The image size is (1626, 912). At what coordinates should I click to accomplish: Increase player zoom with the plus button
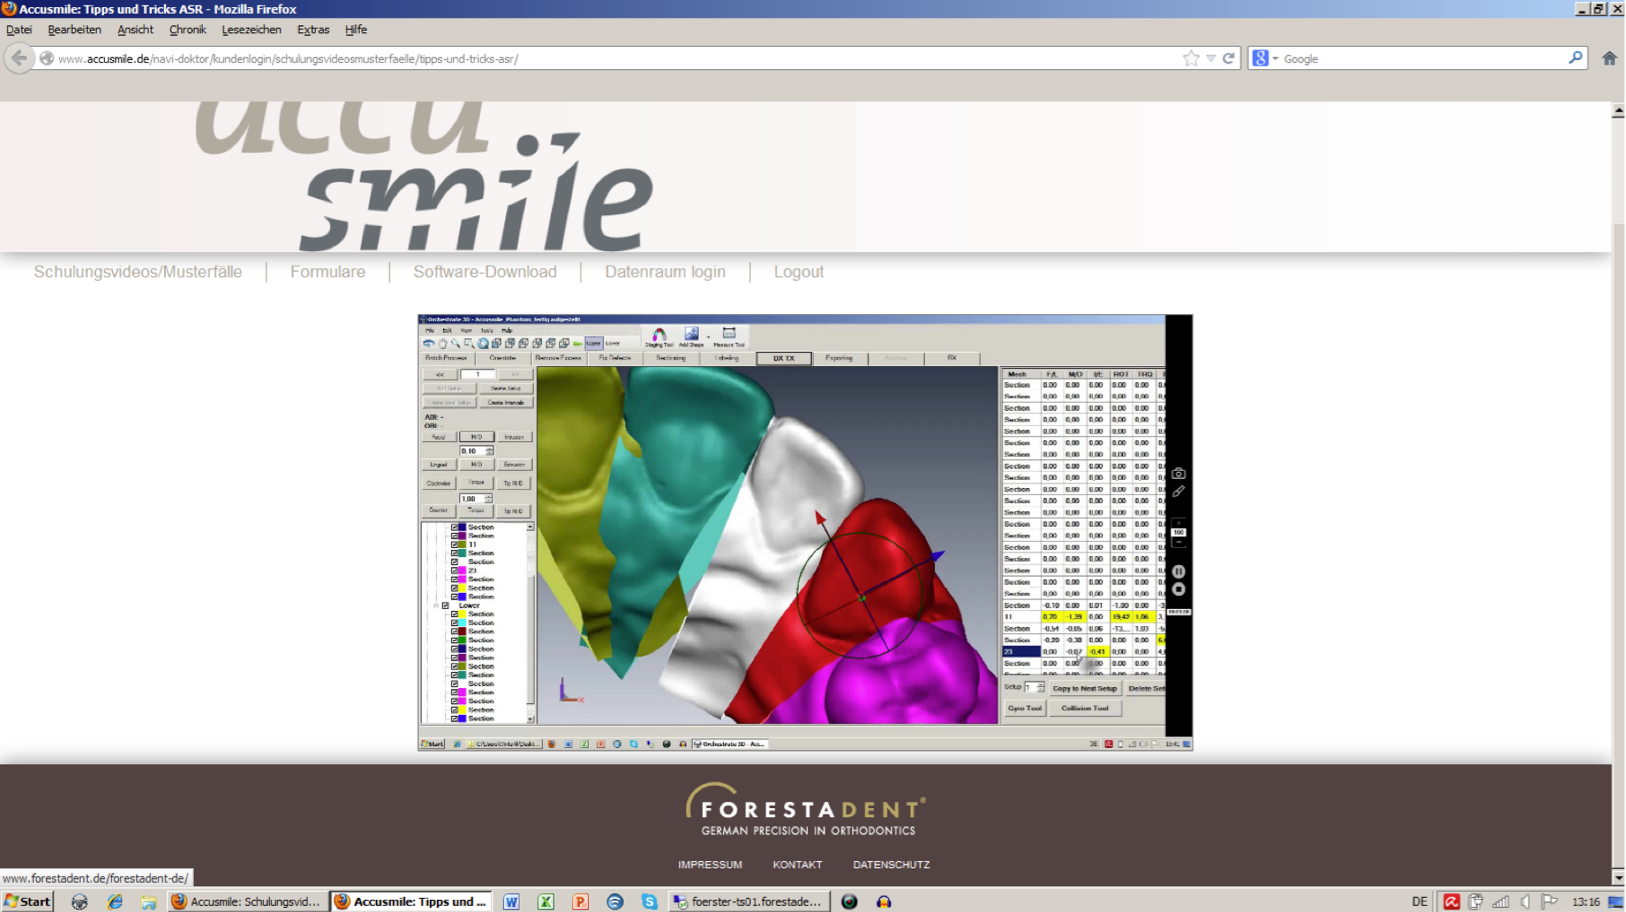click(1179, 522)
